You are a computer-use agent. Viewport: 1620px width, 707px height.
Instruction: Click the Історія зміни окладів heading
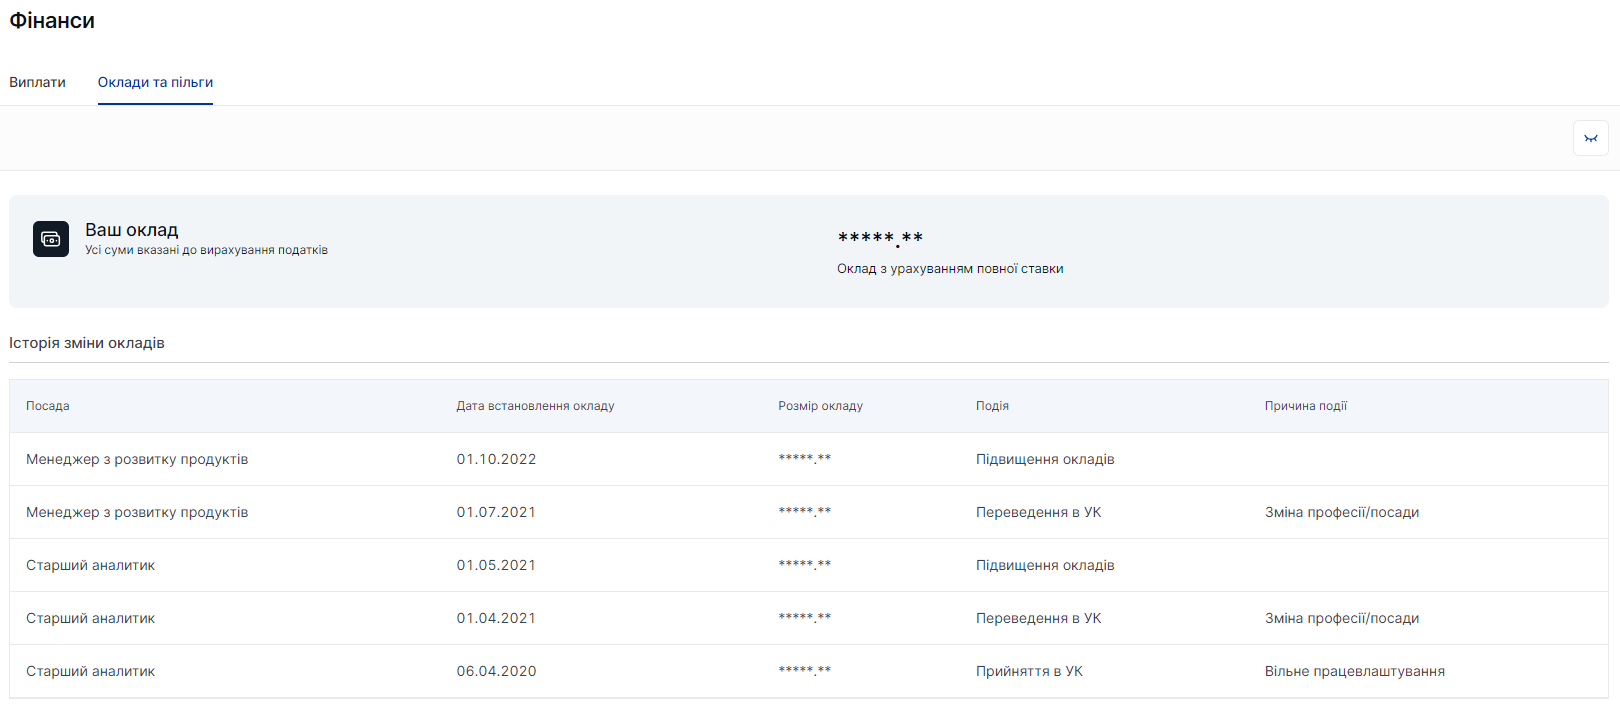87,343
